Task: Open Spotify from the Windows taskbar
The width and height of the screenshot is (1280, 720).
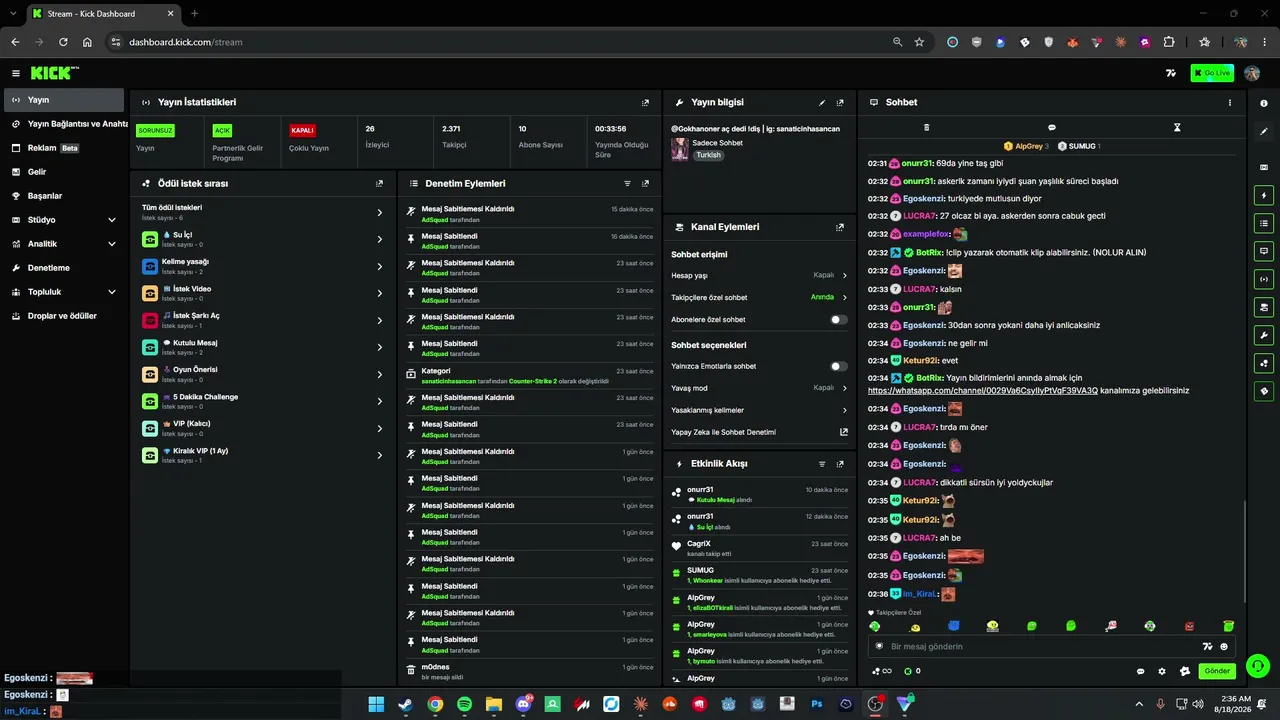Action: pyautogui.click(x=464, y=704)
